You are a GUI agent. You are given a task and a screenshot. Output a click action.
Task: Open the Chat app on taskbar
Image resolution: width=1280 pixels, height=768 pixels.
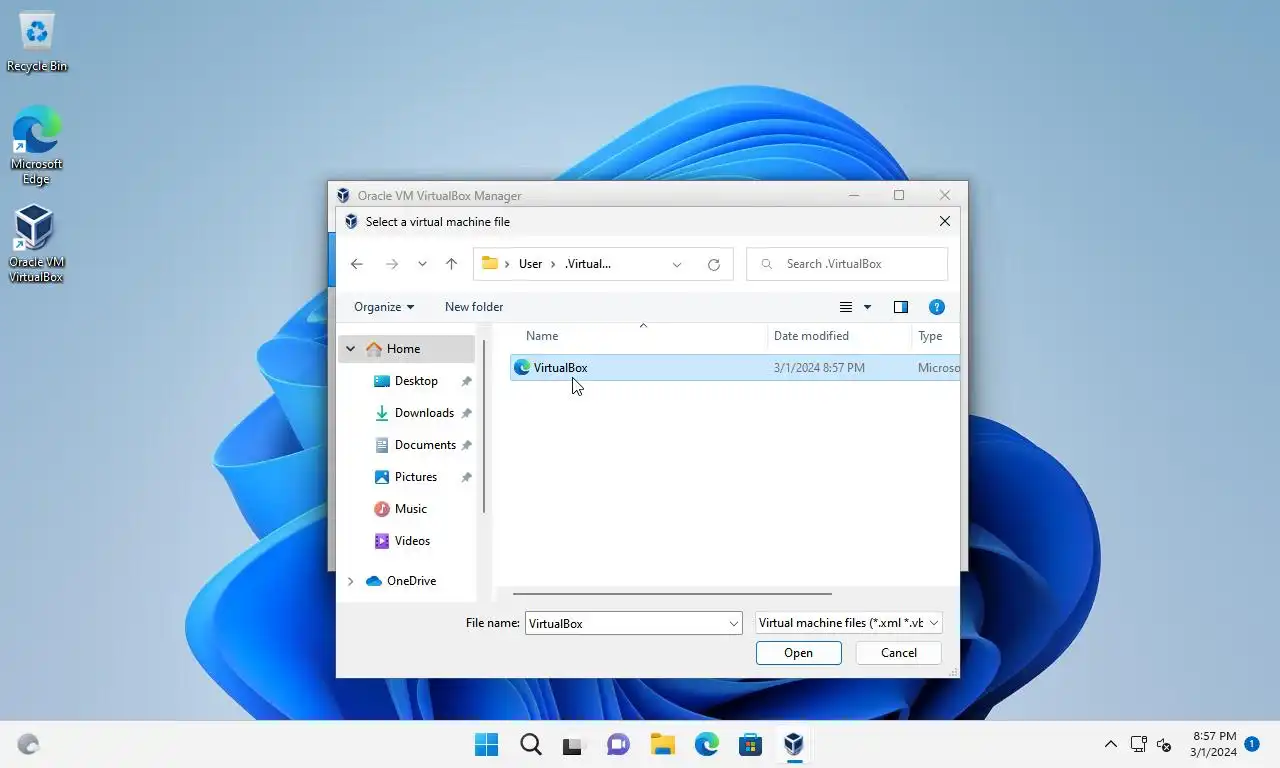tap(618, 744)
